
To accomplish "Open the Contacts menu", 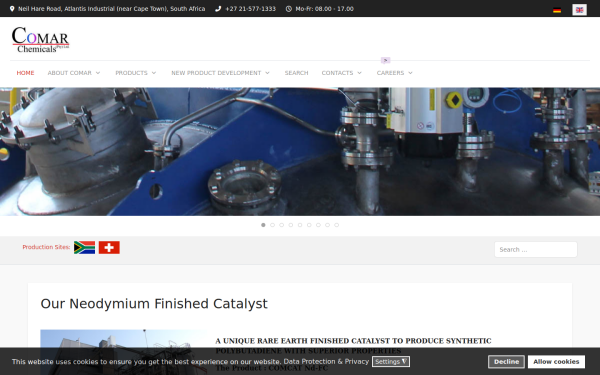I will pyautogui.click(x=337, y=73).
